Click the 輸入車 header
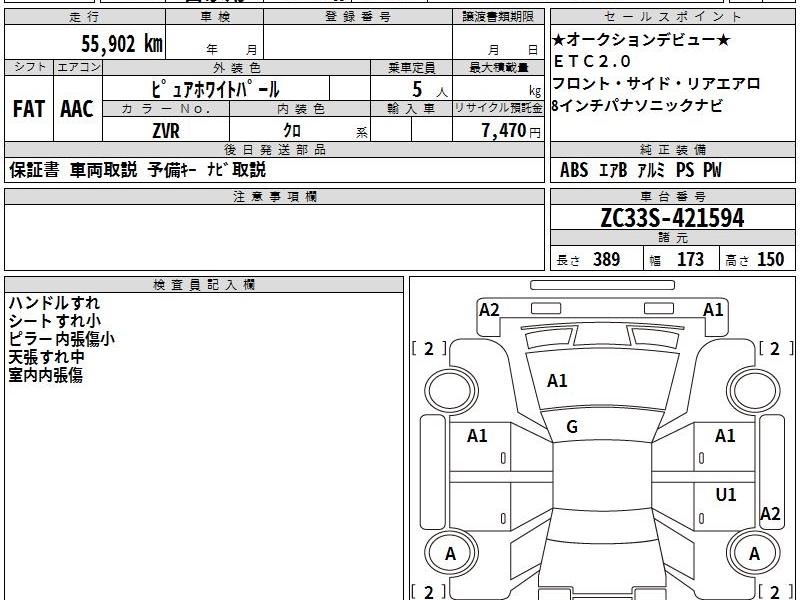 pyautogui.click(x=411, y=109)
